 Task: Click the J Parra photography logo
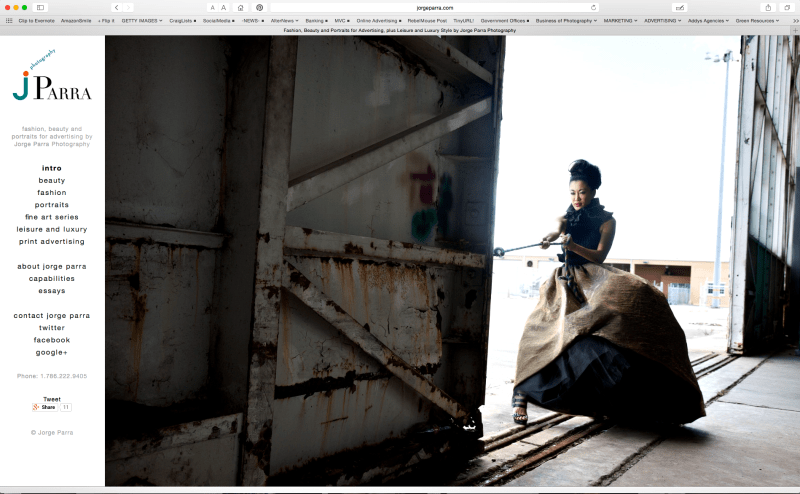point(52,84)
